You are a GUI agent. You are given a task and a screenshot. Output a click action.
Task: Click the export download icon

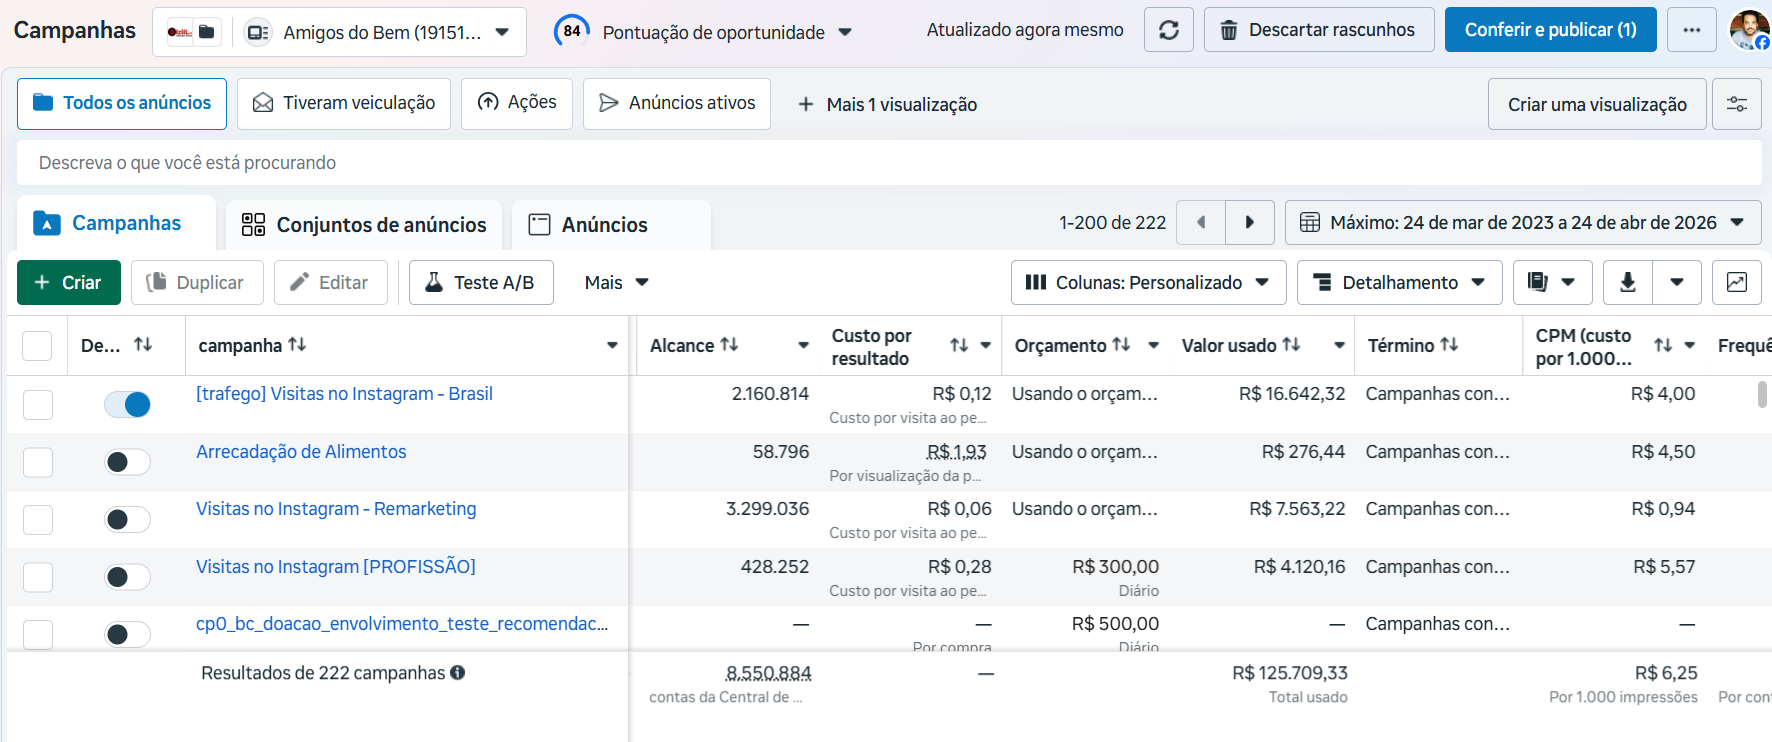click(1628, 283)
